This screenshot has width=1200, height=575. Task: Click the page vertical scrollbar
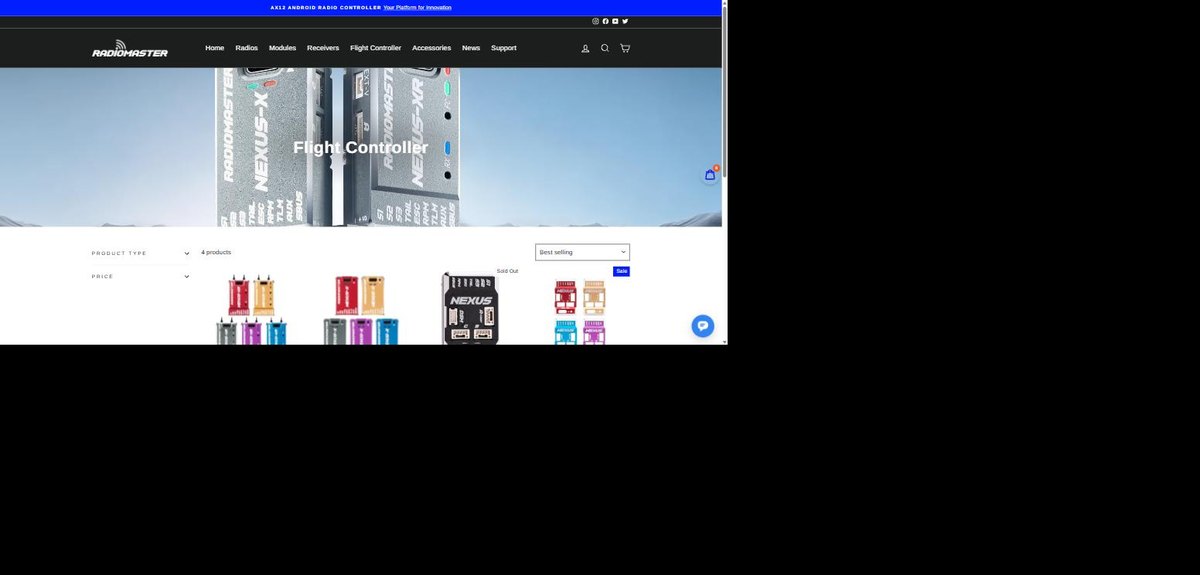(725, 172)
